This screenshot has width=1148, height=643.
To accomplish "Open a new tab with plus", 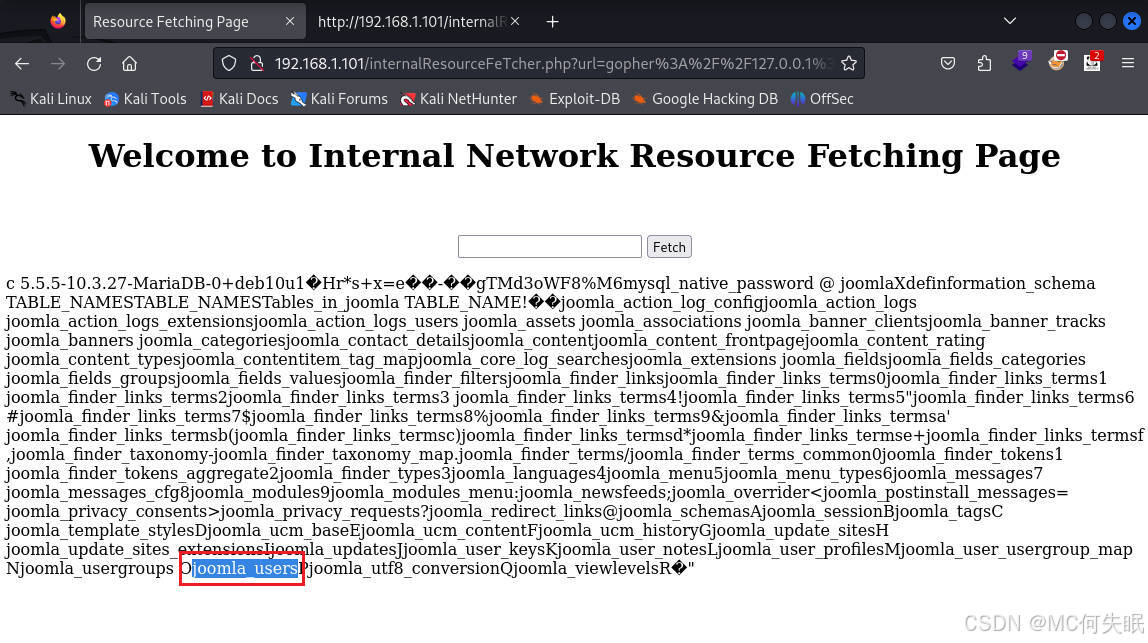I will [x=553, y=22].
